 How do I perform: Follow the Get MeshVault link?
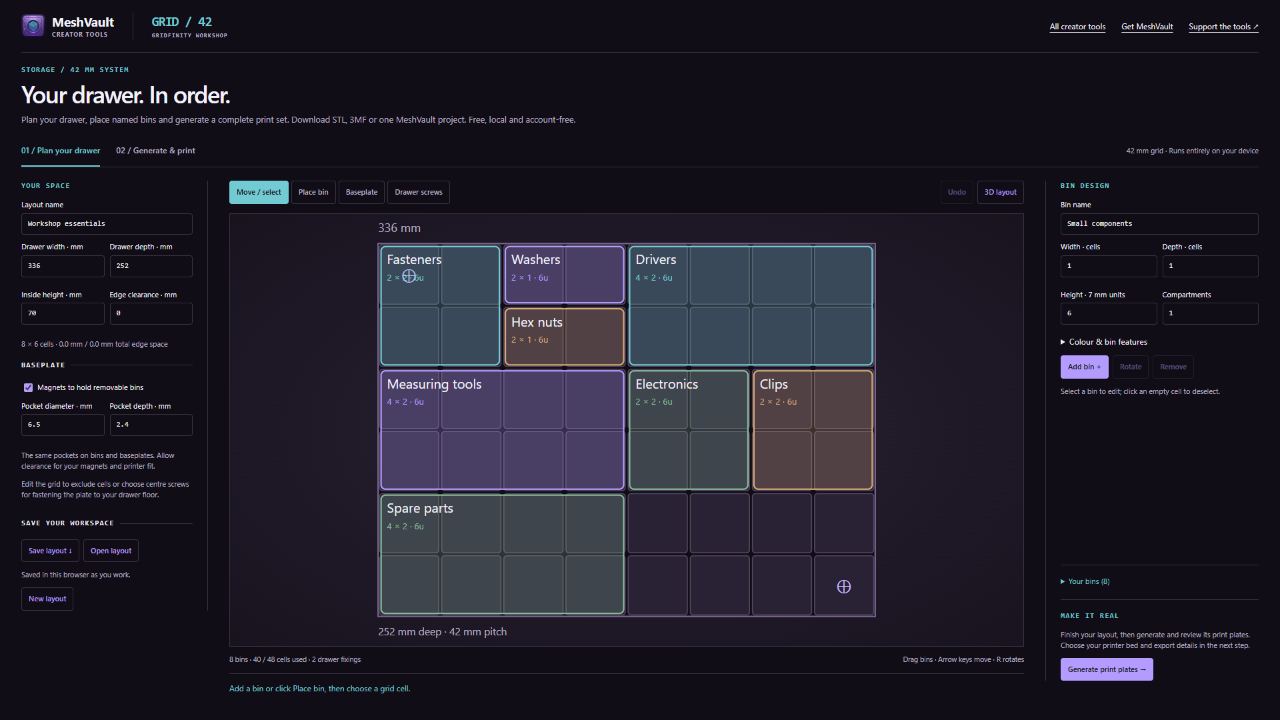click(x=1147, y=27)
